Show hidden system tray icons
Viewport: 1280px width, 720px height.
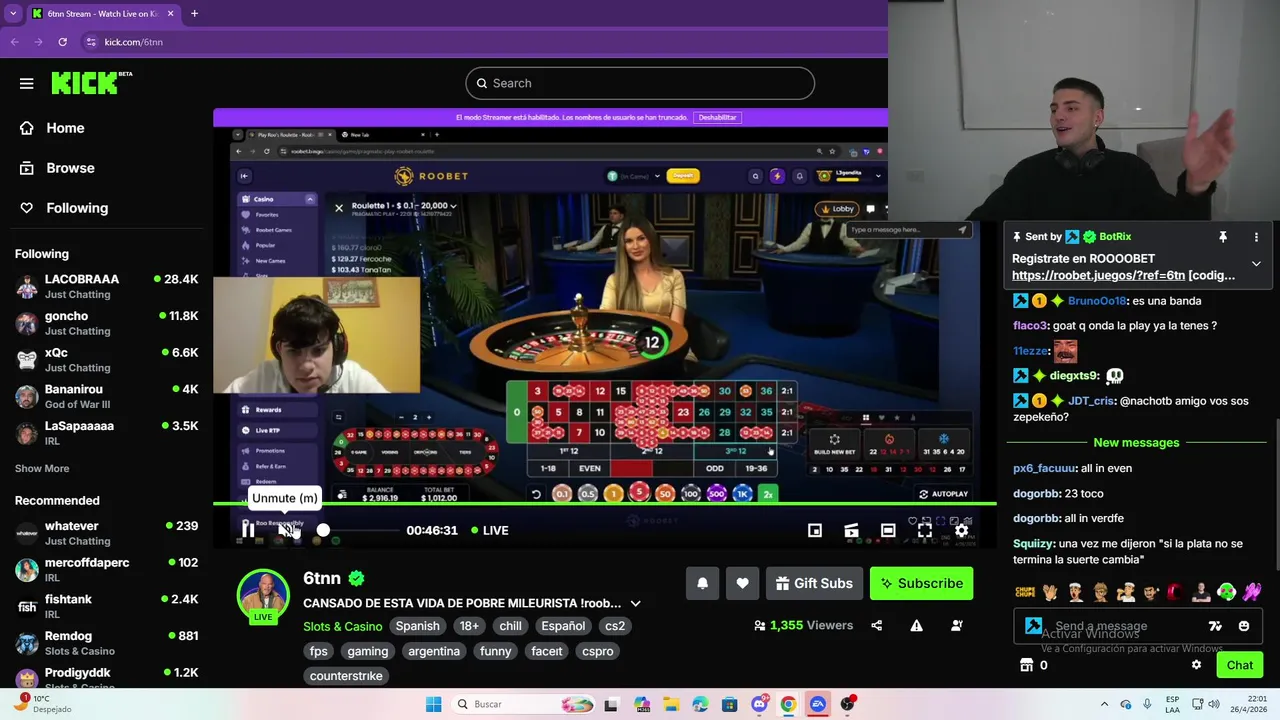(x=1104, y=704)
